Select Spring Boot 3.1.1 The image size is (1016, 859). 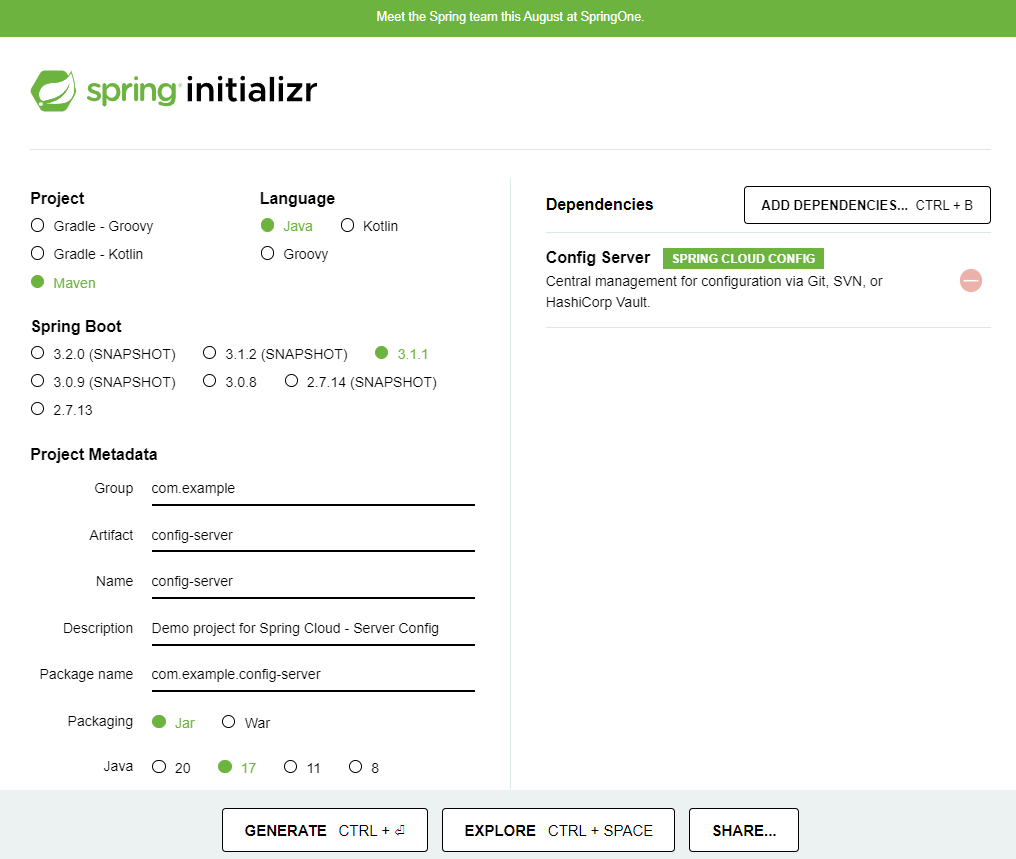[x=401, y=354]
